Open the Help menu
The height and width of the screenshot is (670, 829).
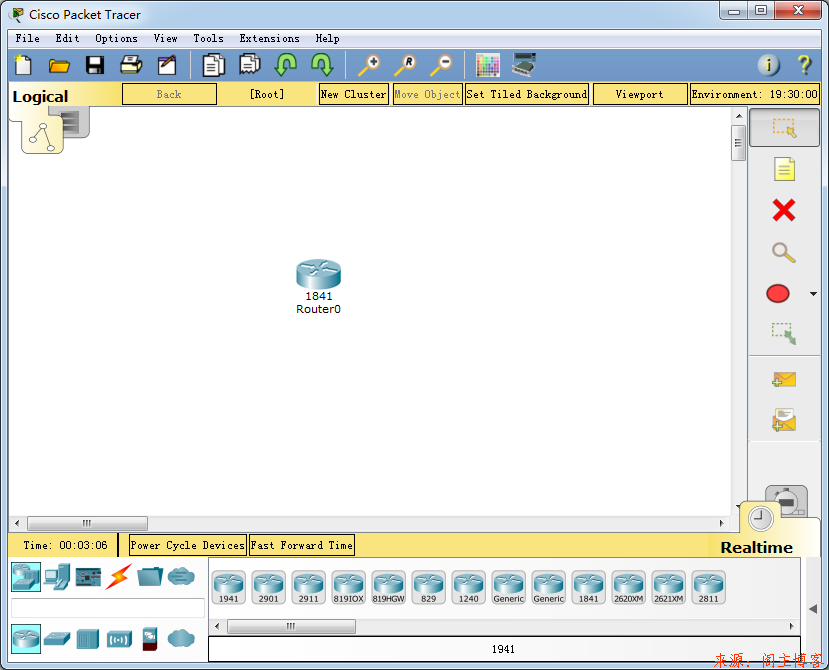pyautogui.click(x=327, y=39)
